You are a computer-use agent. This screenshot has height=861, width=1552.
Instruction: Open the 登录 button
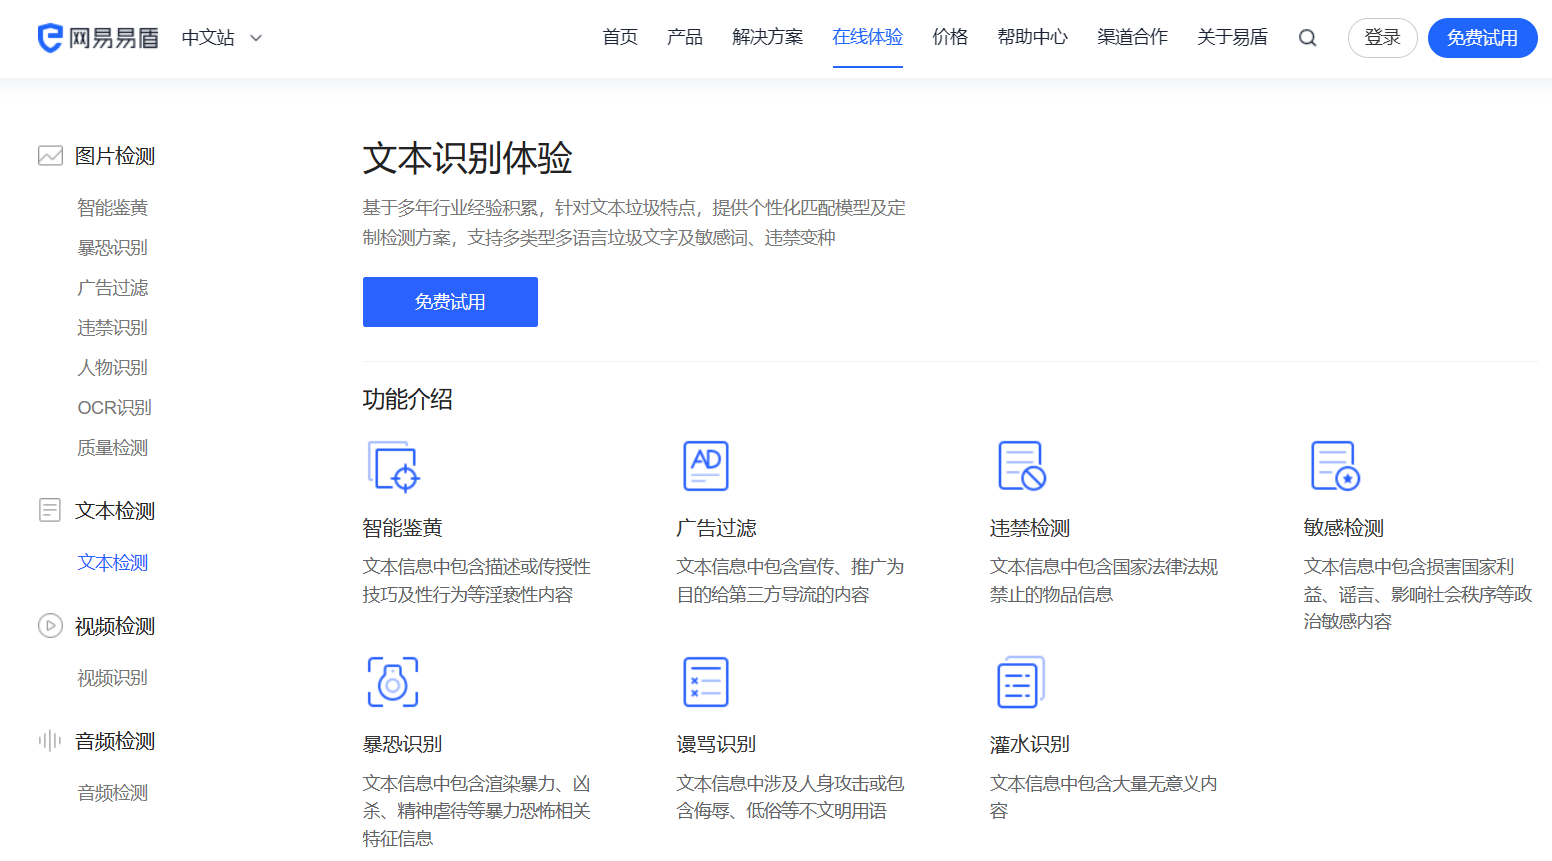[1382, 37]
